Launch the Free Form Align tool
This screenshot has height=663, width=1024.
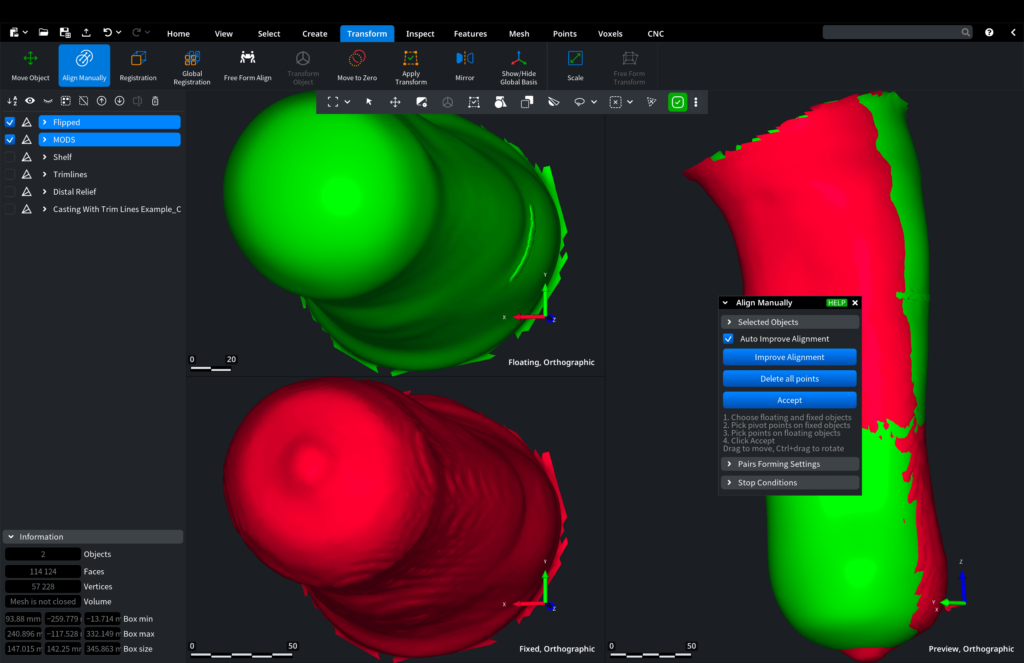247,65
